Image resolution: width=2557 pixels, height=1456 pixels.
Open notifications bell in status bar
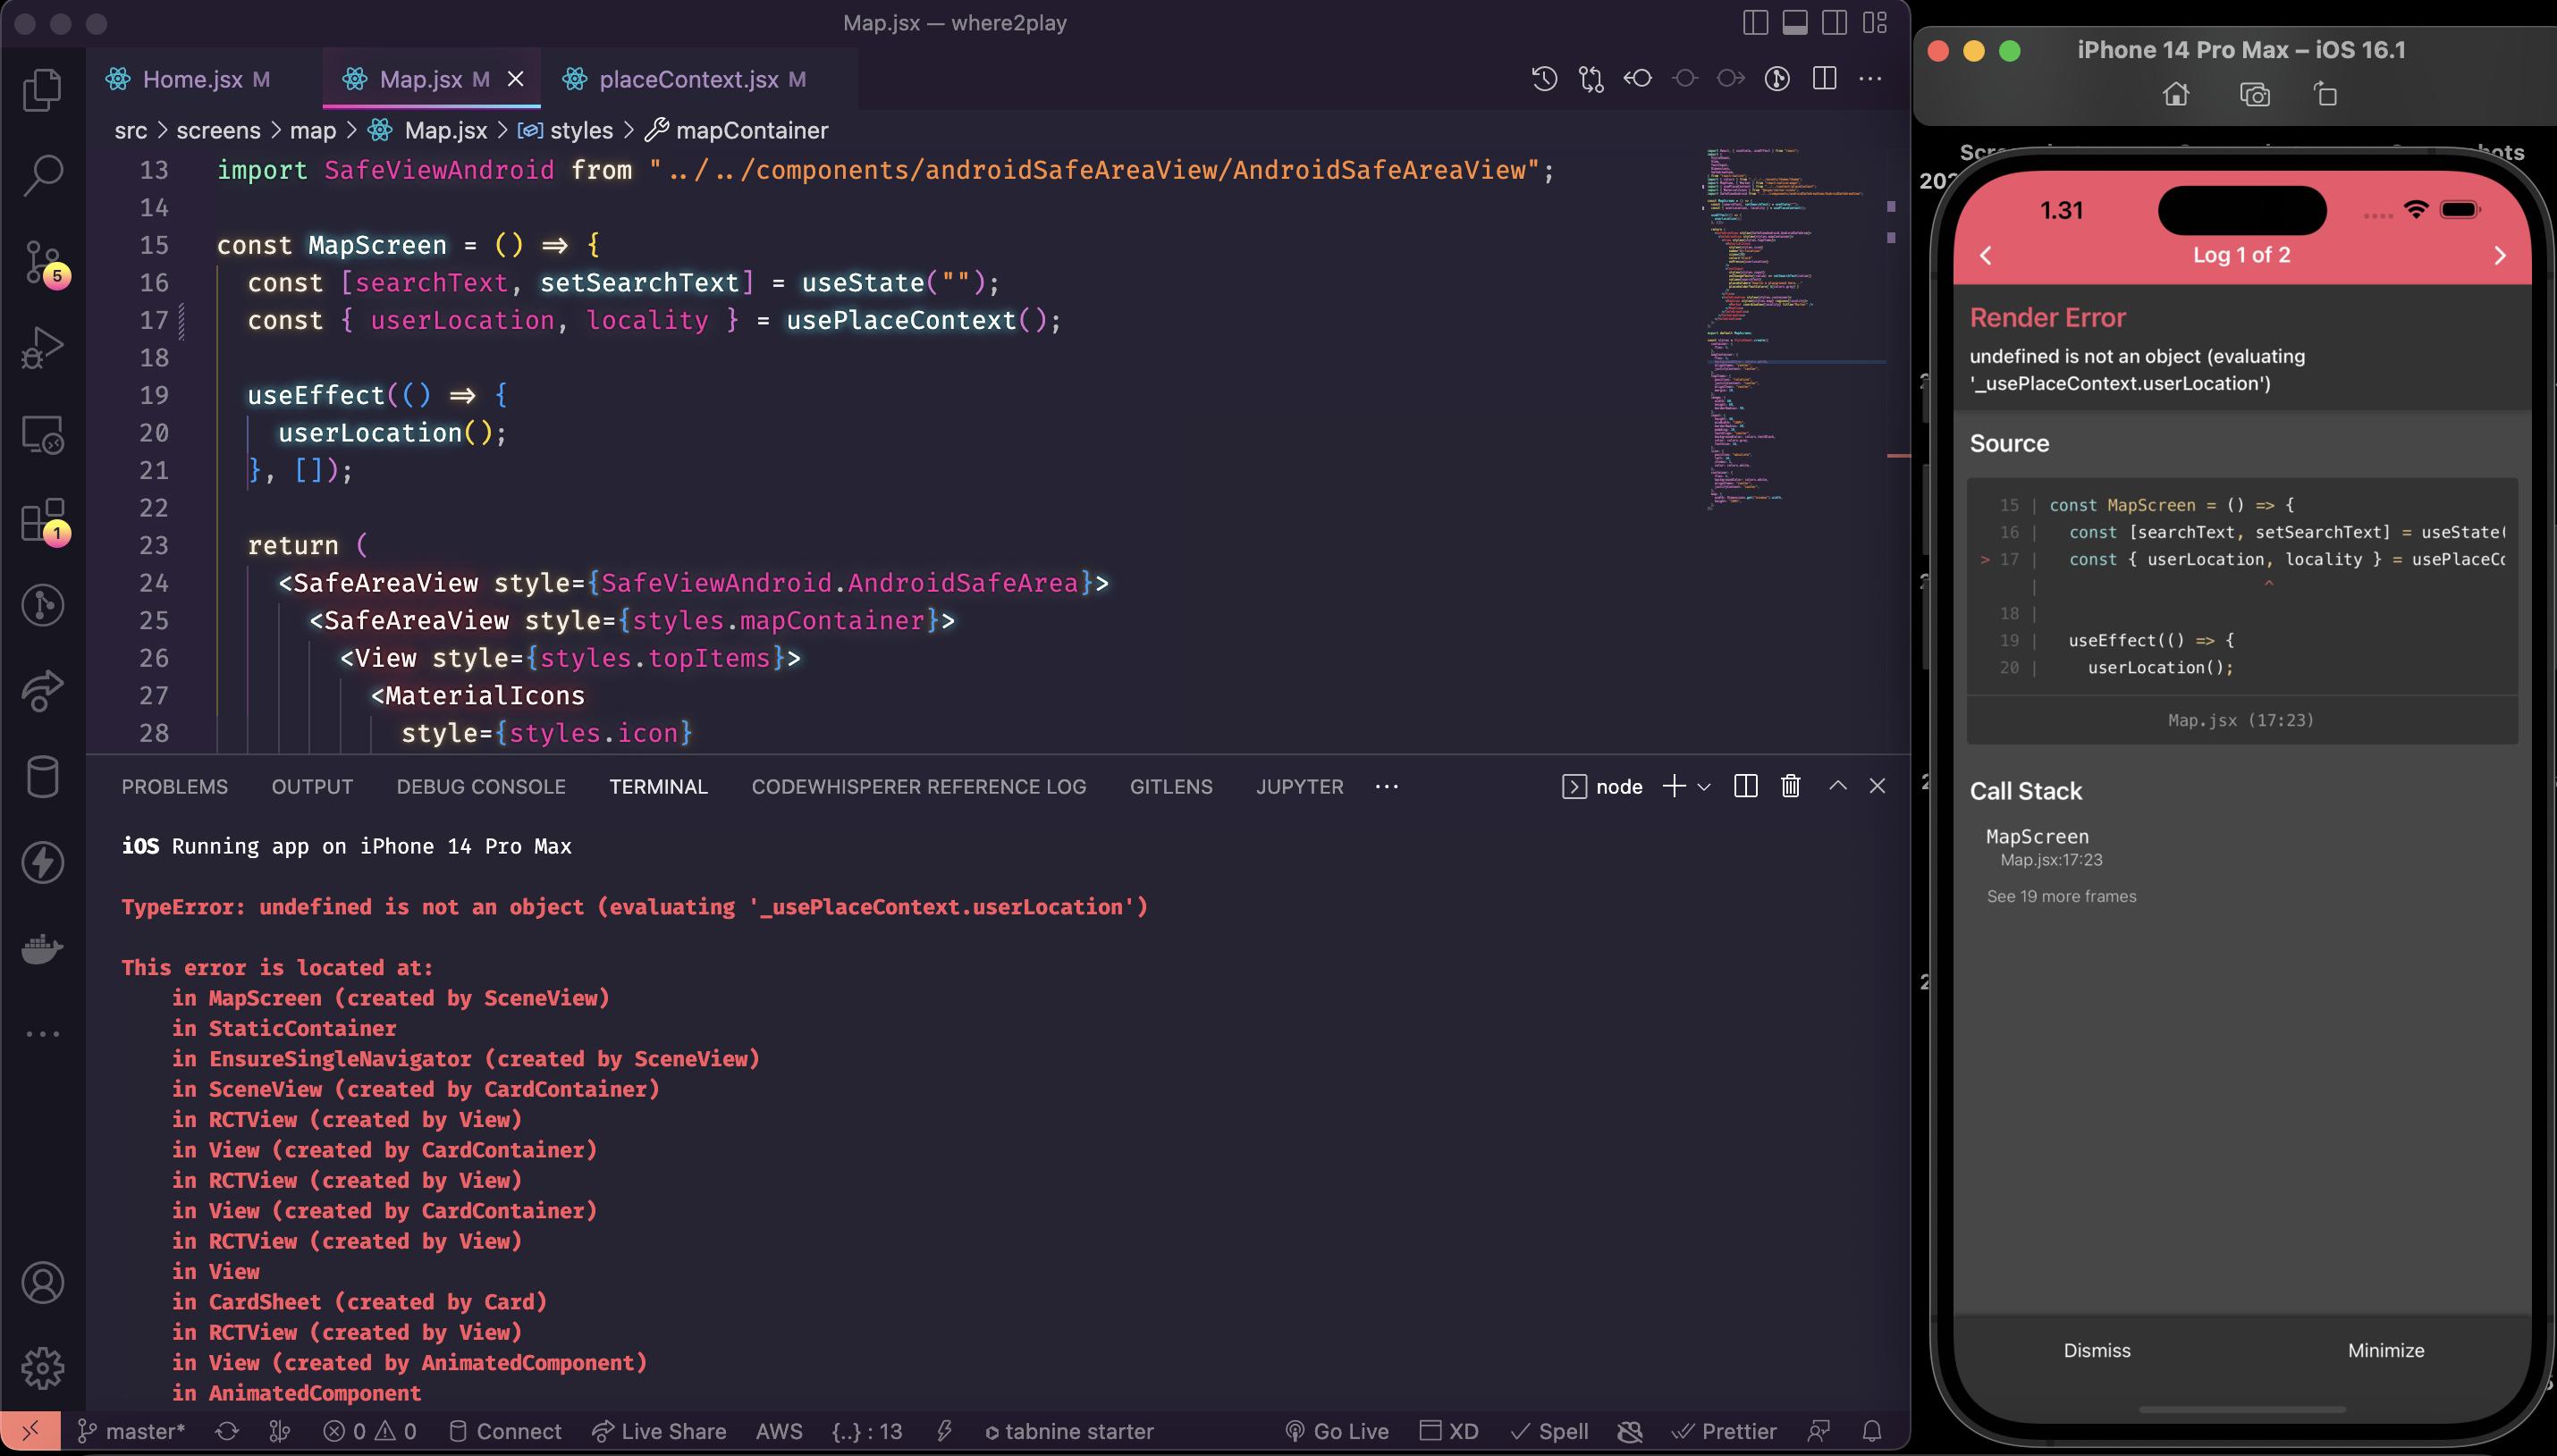click(1872, 1431)
